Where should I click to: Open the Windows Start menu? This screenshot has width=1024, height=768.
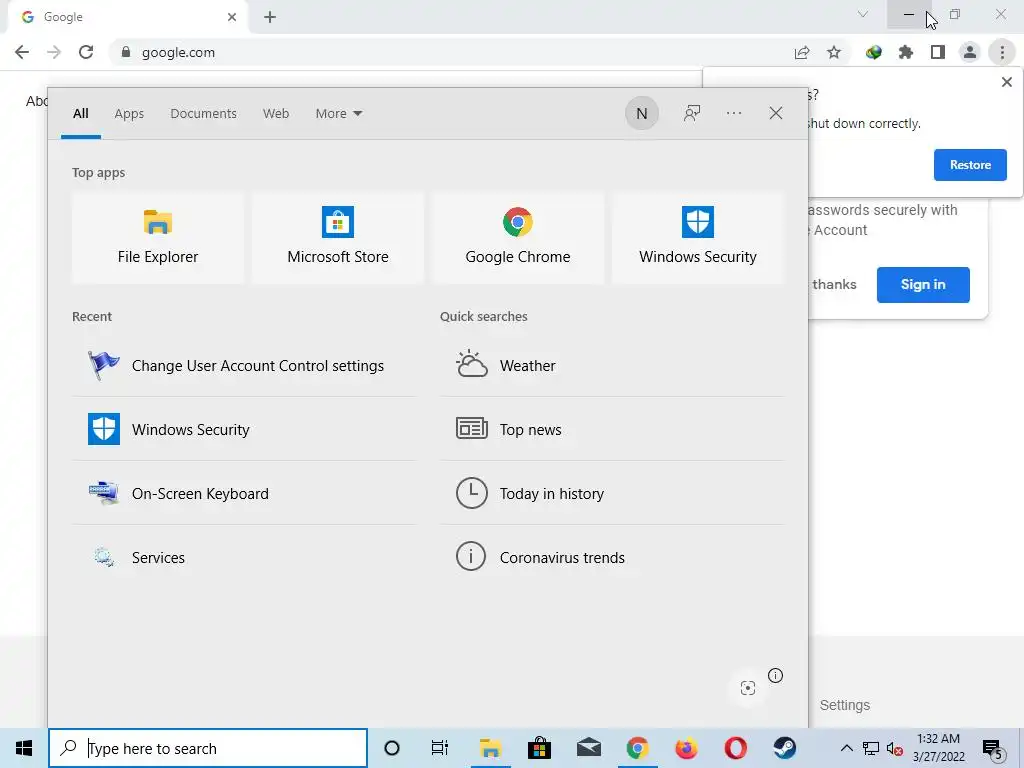(x=24, y=748)
